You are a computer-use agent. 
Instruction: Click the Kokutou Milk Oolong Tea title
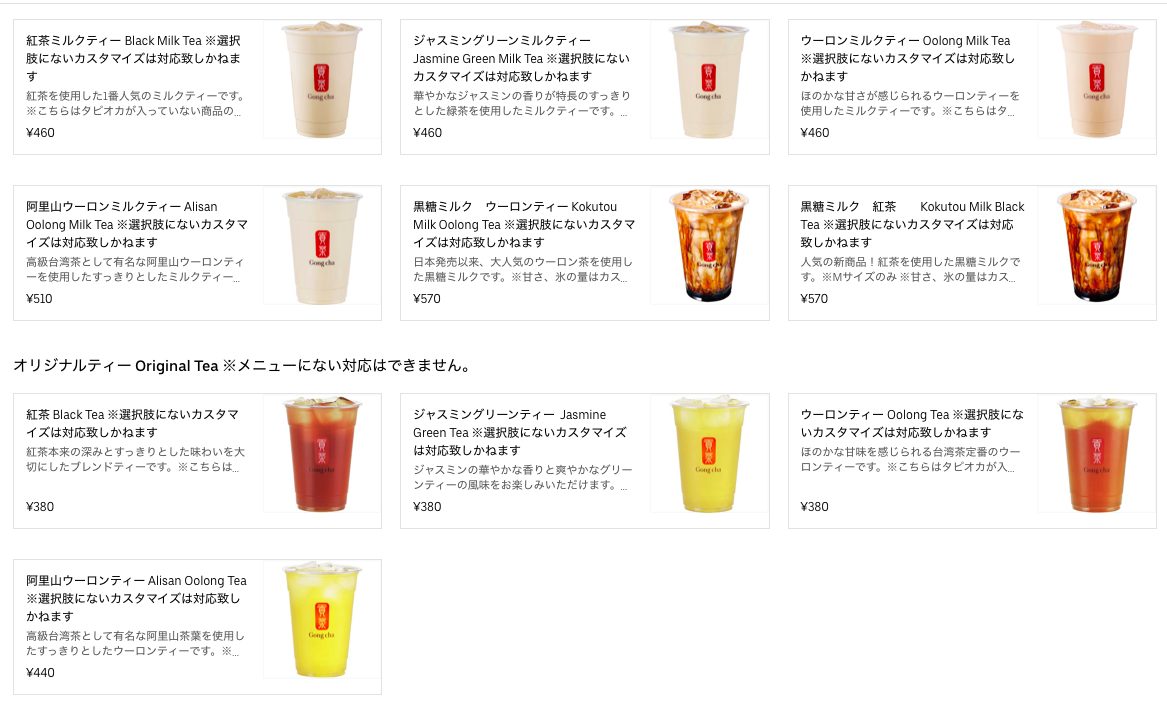(x=524, y=224)
